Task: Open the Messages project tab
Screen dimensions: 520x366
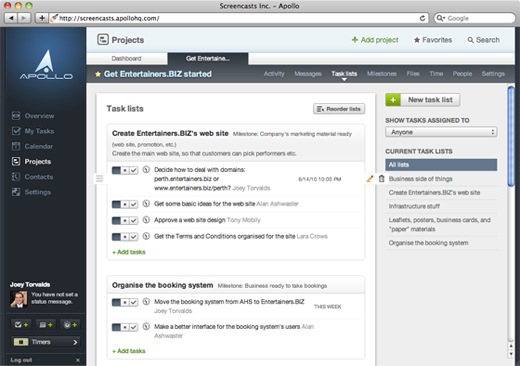Action: click(308, 74)
